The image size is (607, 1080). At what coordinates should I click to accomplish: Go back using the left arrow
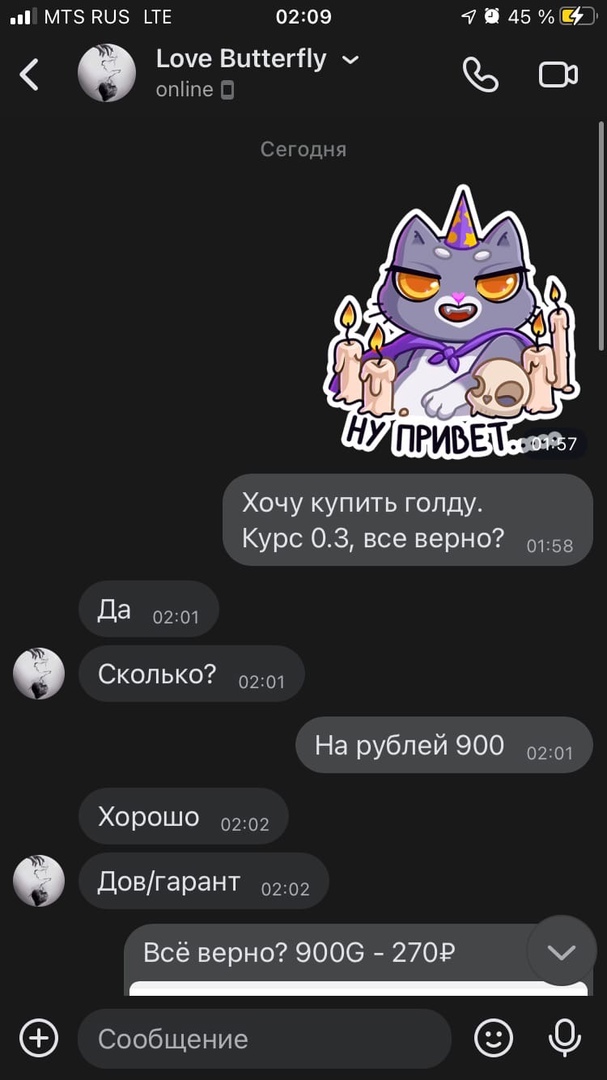coord(29,74)
